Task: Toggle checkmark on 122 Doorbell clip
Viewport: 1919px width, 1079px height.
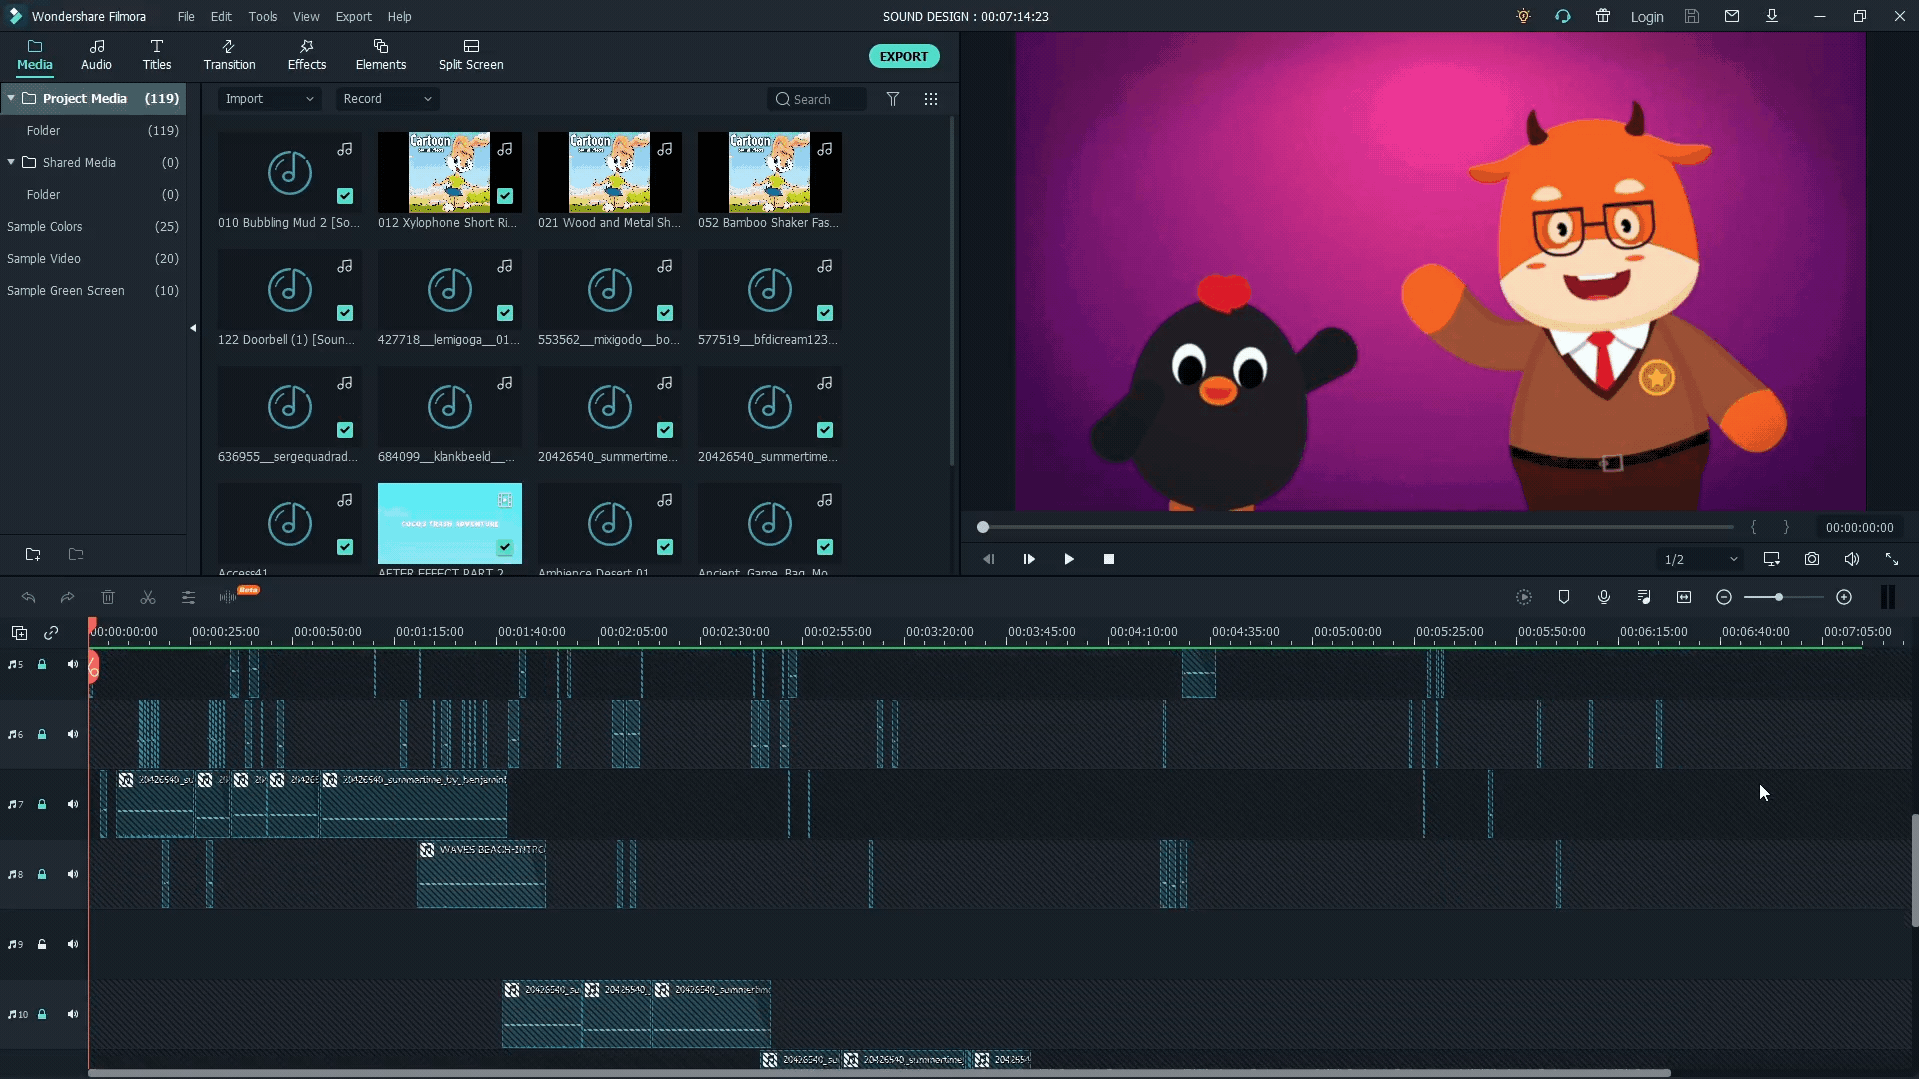Action: coord(345,313)
